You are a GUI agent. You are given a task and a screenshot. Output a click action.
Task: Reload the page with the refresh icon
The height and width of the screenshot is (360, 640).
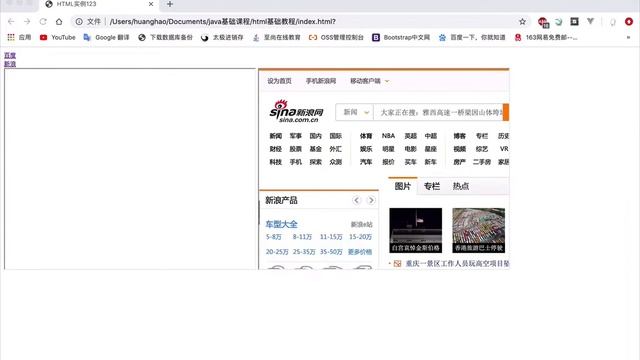43,22
